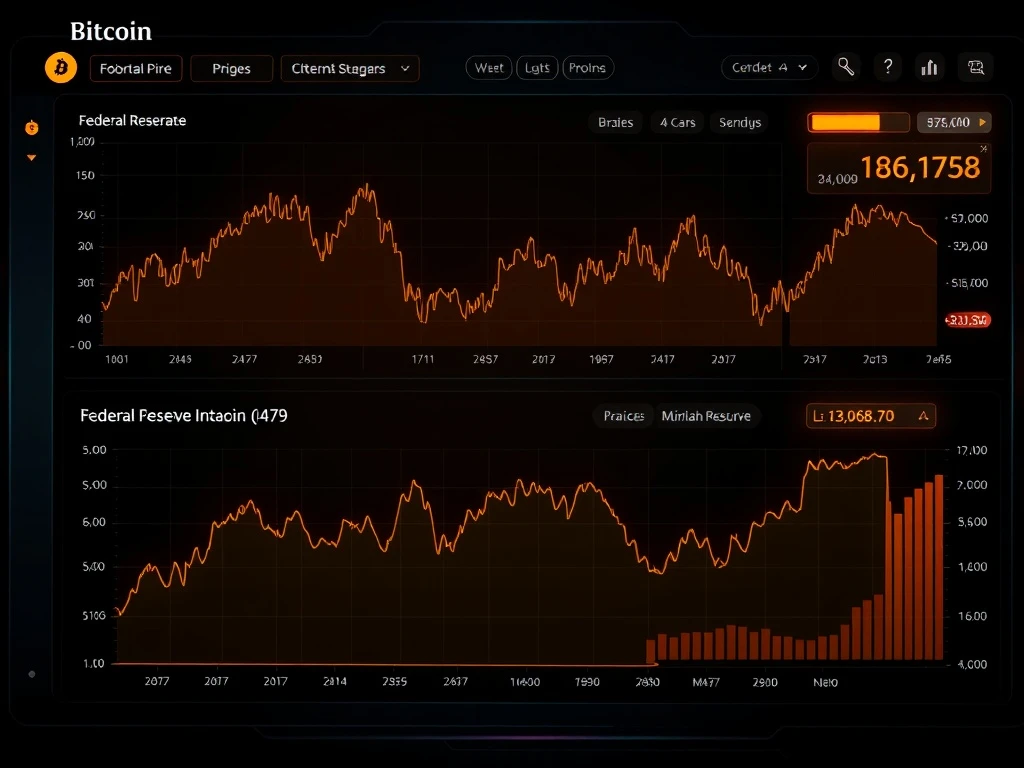Select the Praices tab in lower chart
The width and height of the screenshot is (1024, 768).
point(624,416)
